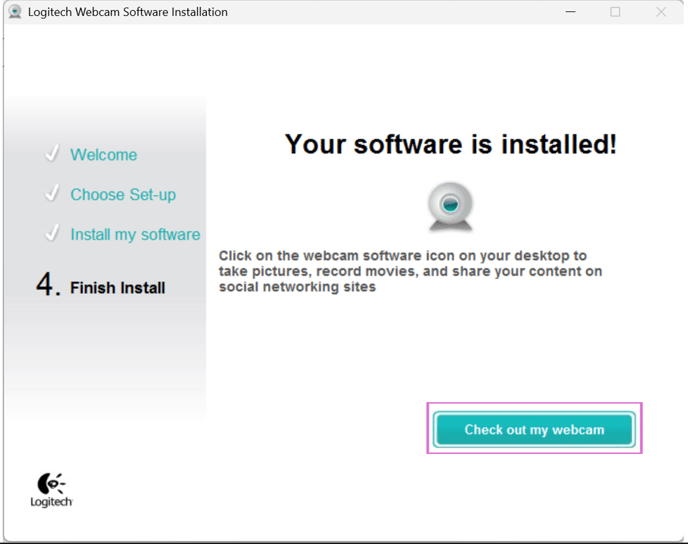The height and width of the screenshot is (544, 688).
Task: Click the disabled maximize window button
Action: tap(615, 12)
